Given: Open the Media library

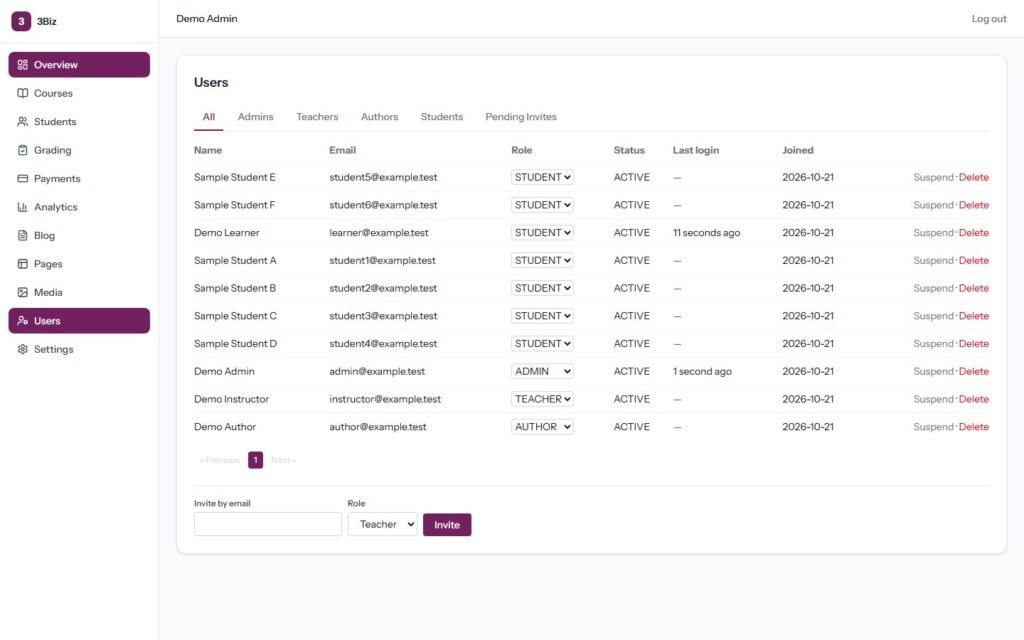Looking at the screenshot, I should (79, 292).
